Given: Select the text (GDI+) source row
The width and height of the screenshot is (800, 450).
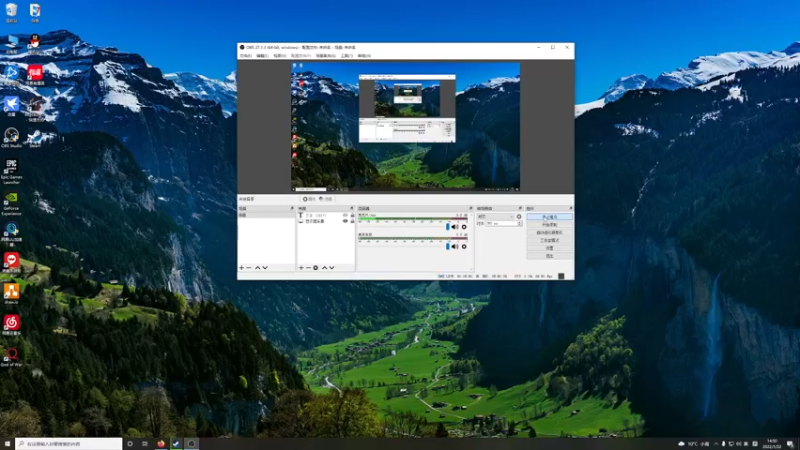Looking at the screenshot, I should 326,215.
